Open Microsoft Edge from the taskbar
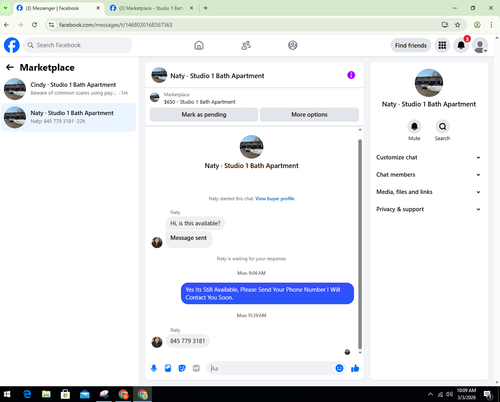500x402 pixels. click(27, 394)
